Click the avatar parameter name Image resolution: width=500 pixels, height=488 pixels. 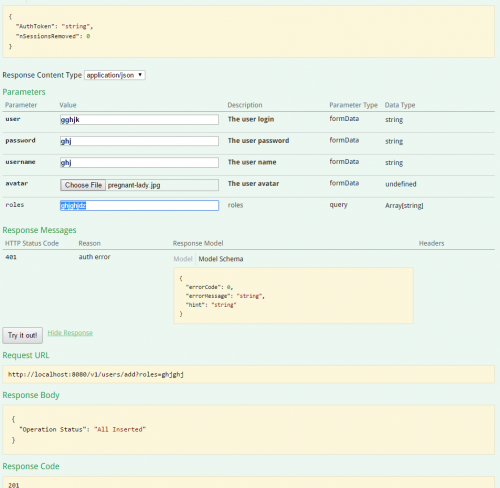click(17, 183)
